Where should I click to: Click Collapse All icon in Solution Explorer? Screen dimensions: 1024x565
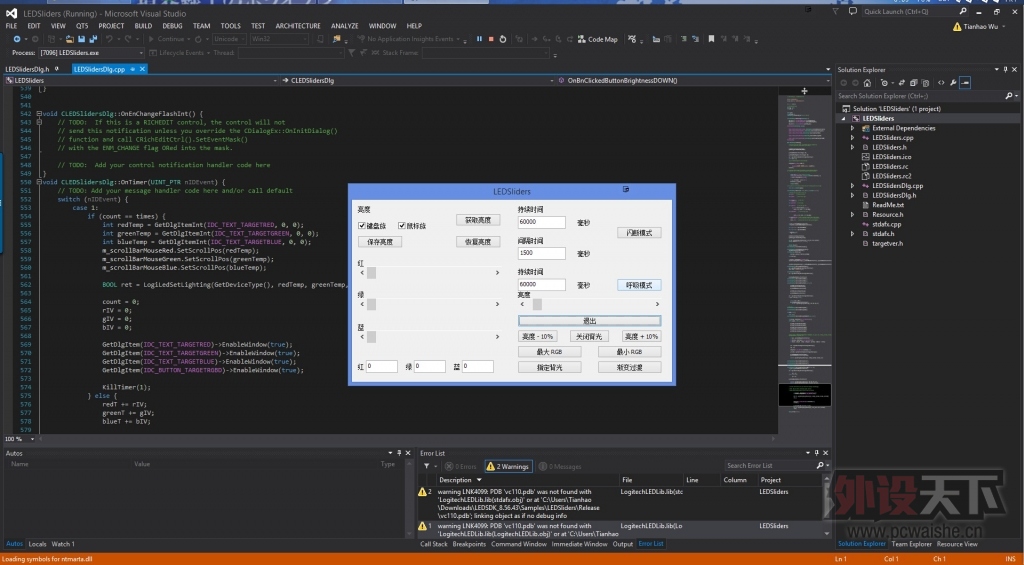pos(916,83)
